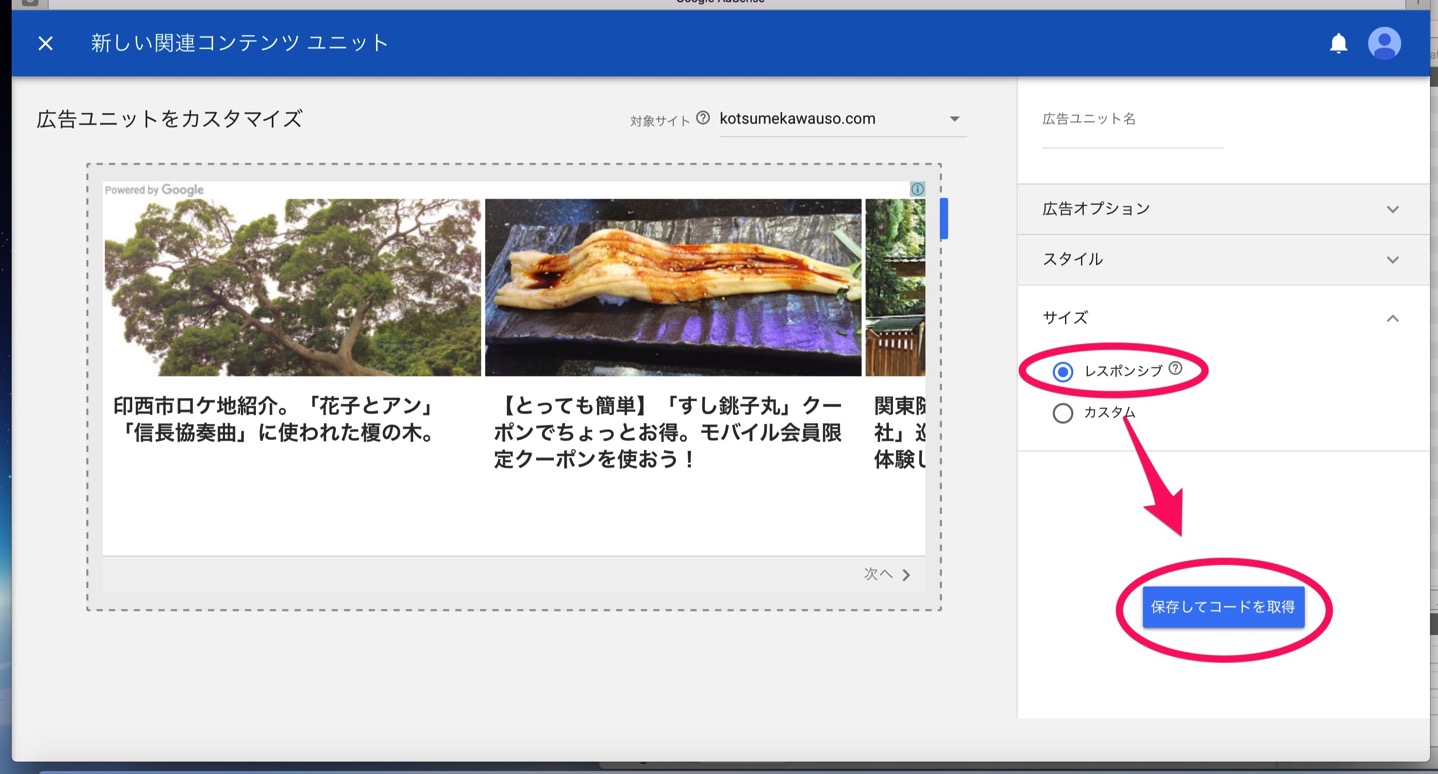Viewport: 1438px width, 774px height.
Task: Click the すし銚子丸 coupon article title
Action: pyautogui.click(x=668, y=433)
